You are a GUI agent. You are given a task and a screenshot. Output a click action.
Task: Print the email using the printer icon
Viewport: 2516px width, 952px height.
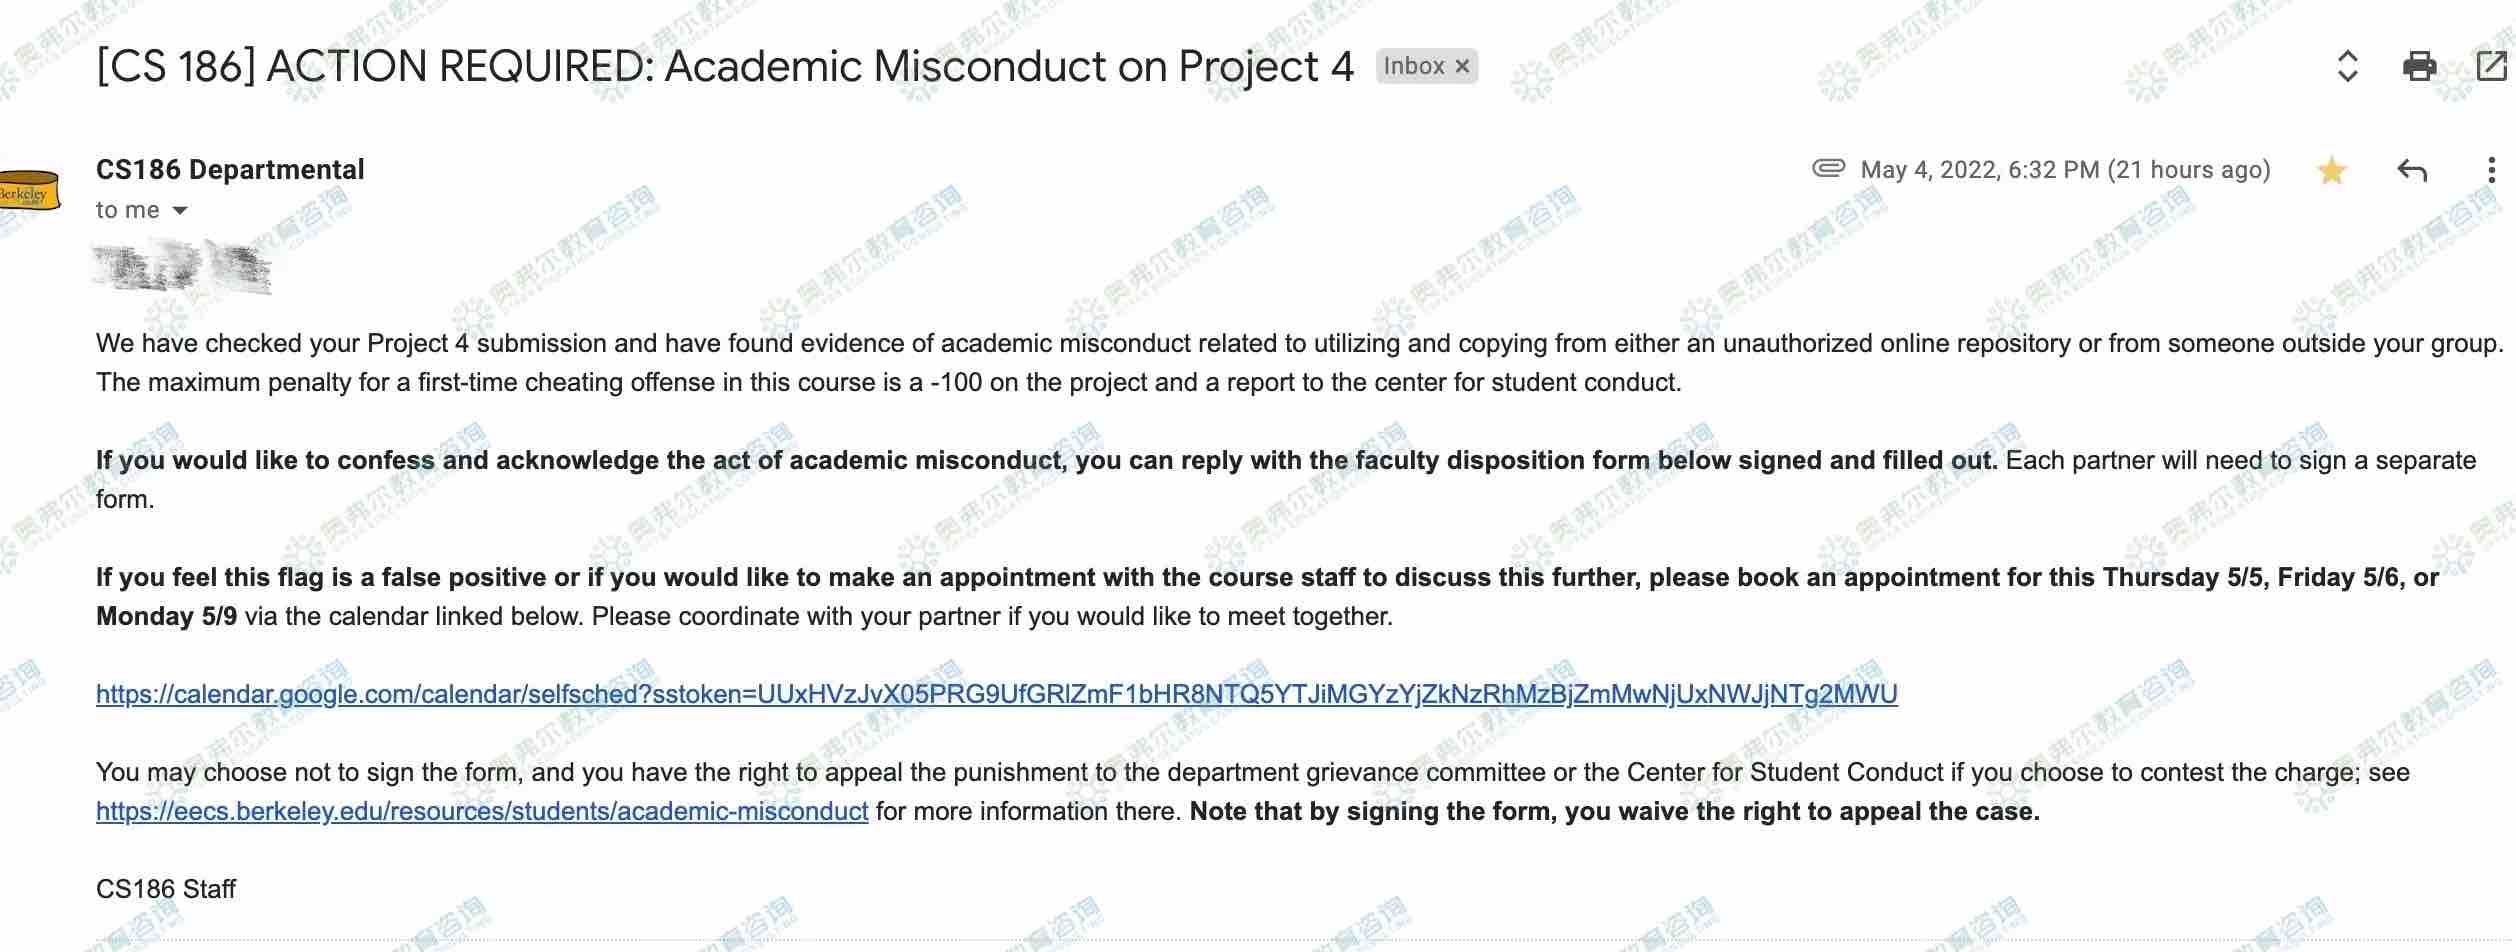[2419, 67]
